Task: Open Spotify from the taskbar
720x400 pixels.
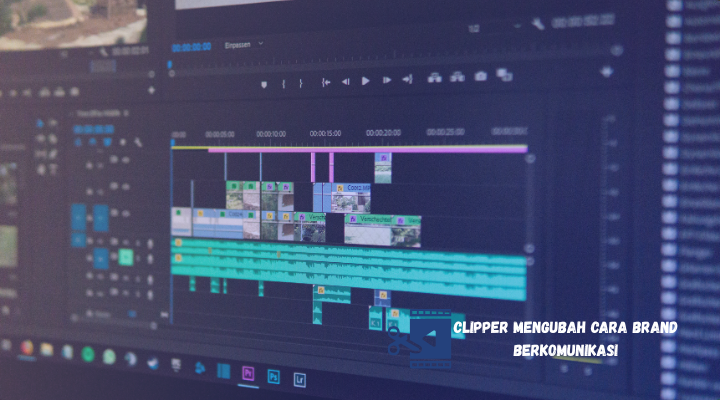Action: pos(88,354)
